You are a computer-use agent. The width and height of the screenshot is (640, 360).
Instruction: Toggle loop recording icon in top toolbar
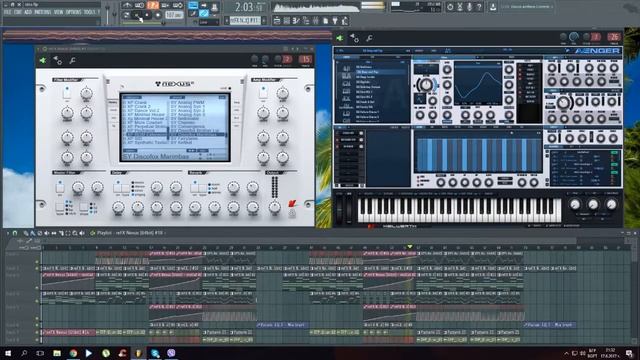(x=178, y=5)
